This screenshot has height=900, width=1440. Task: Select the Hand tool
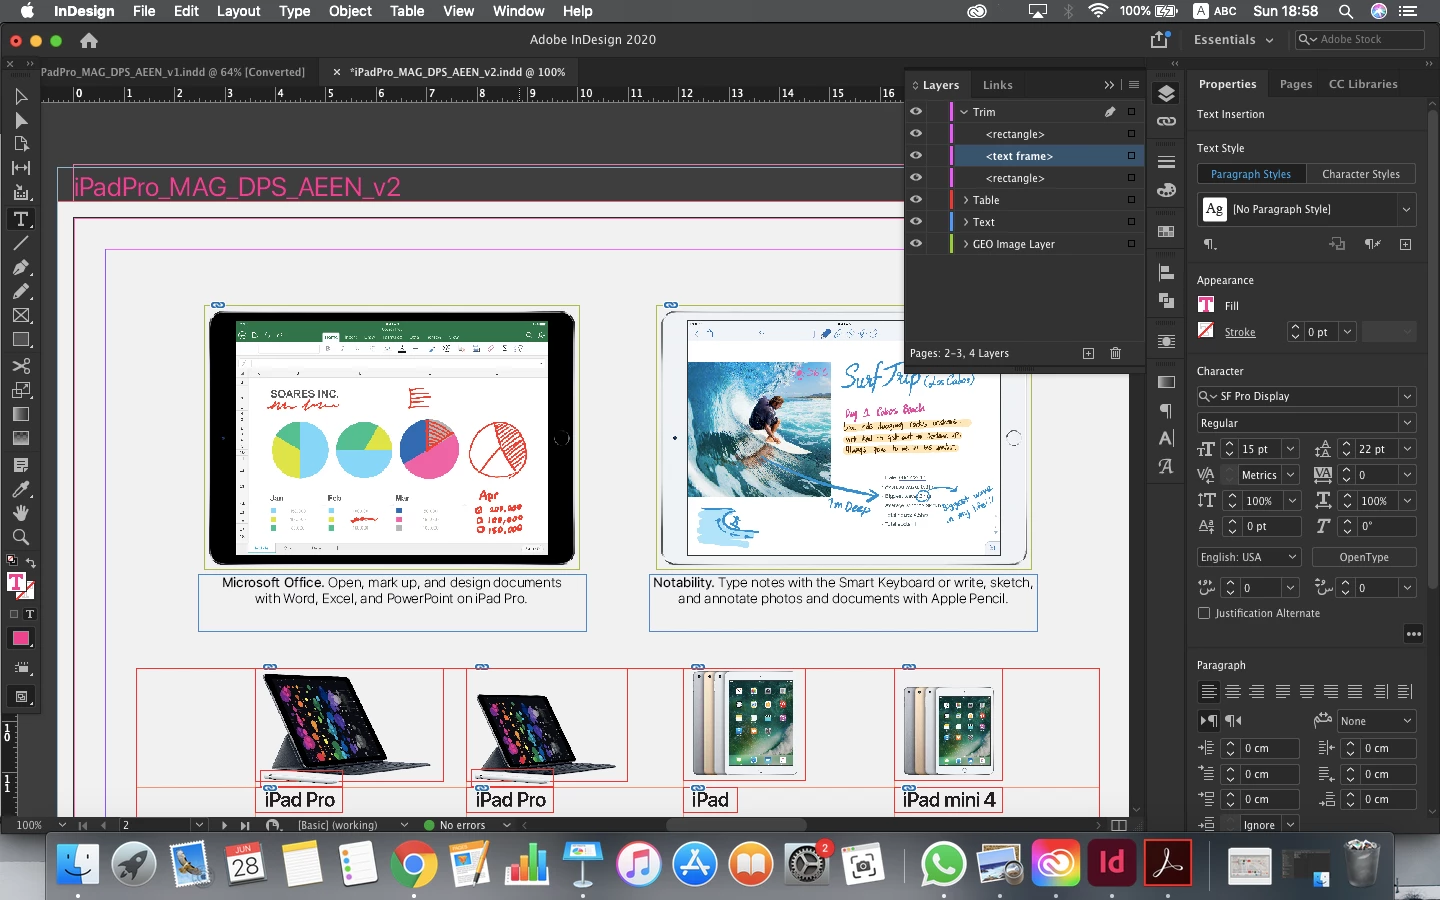point(20,513)
